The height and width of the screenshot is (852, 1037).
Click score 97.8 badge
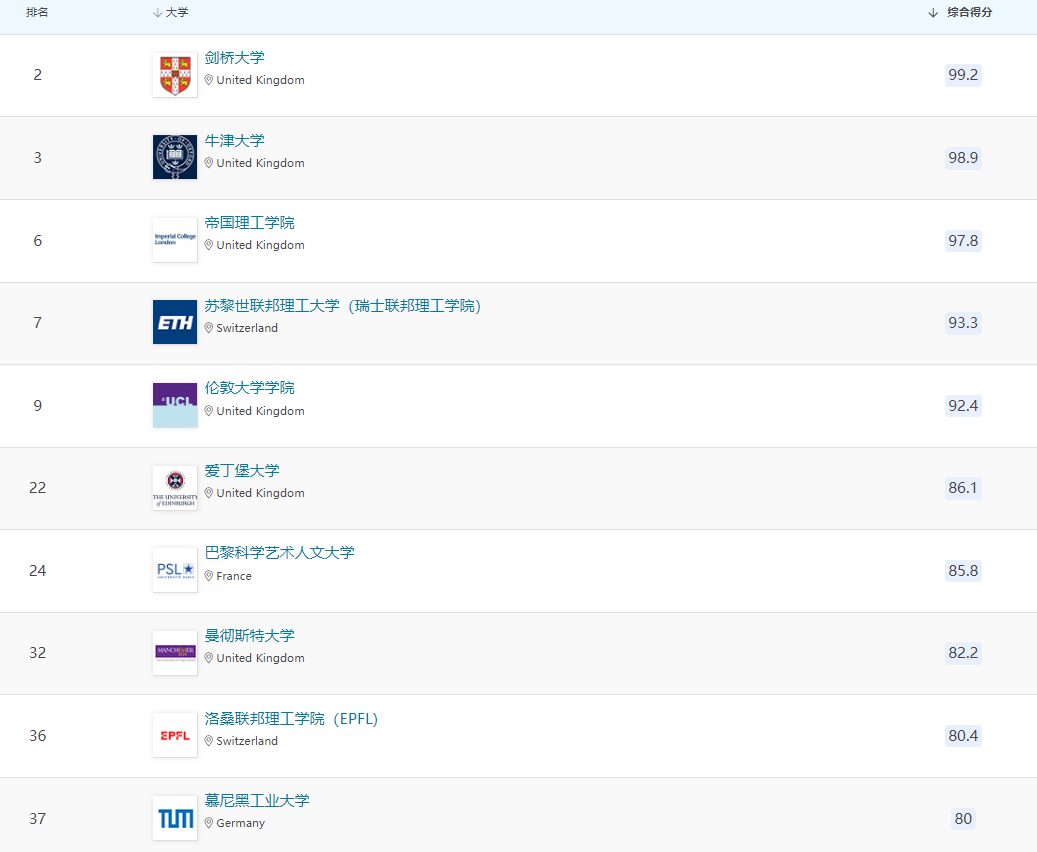click(x=963, y=240)
